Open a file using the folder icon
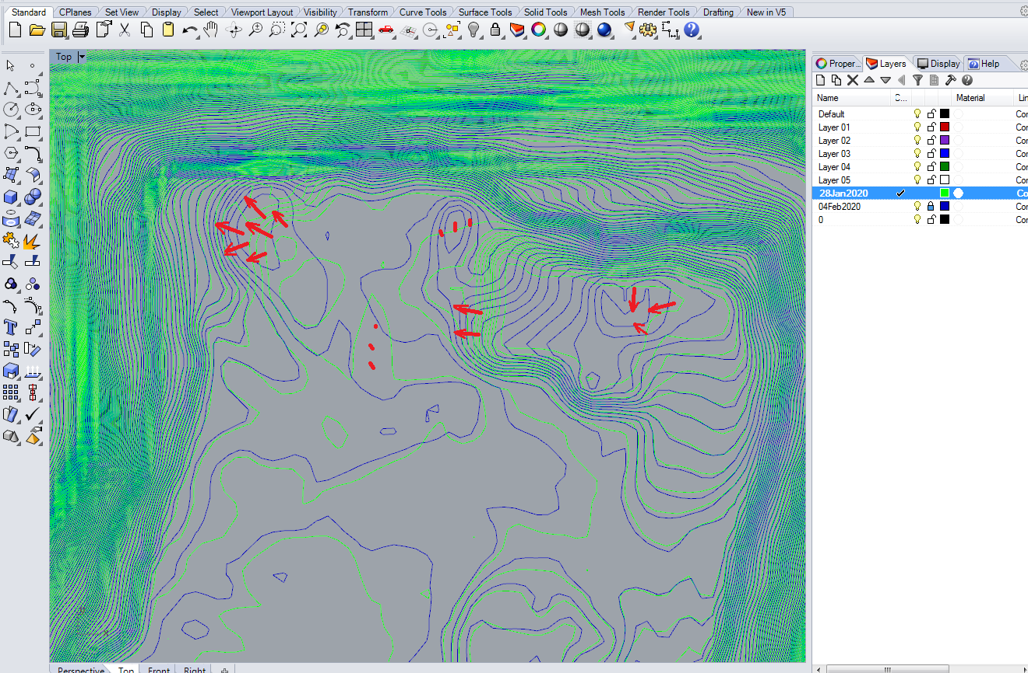 37,30
